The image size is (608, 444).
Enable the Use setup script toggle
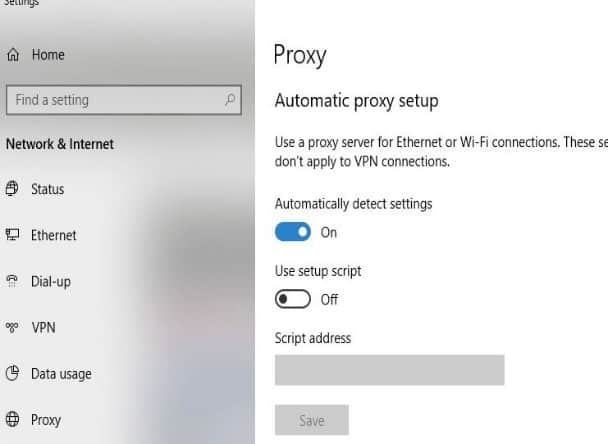pos(293,299)
